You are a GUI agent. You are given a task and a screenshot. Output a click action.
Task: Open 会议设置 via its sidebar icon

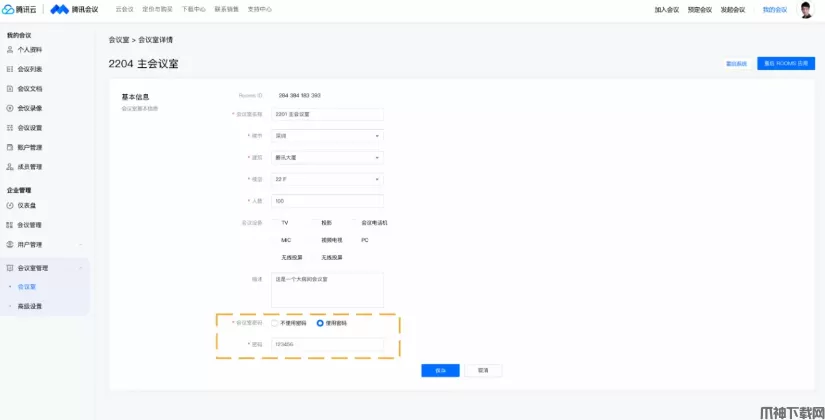tap(11, 128)
